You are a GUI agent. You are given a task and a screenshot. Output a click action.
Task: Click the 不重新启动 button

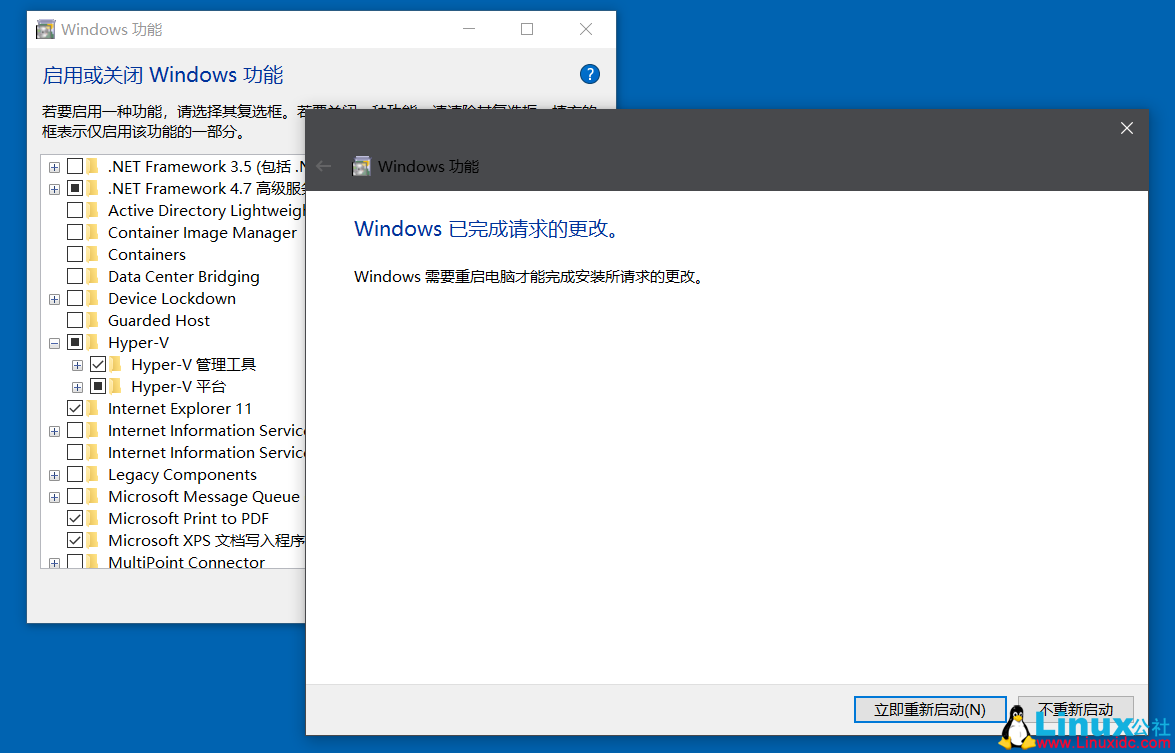(1075, 710)
